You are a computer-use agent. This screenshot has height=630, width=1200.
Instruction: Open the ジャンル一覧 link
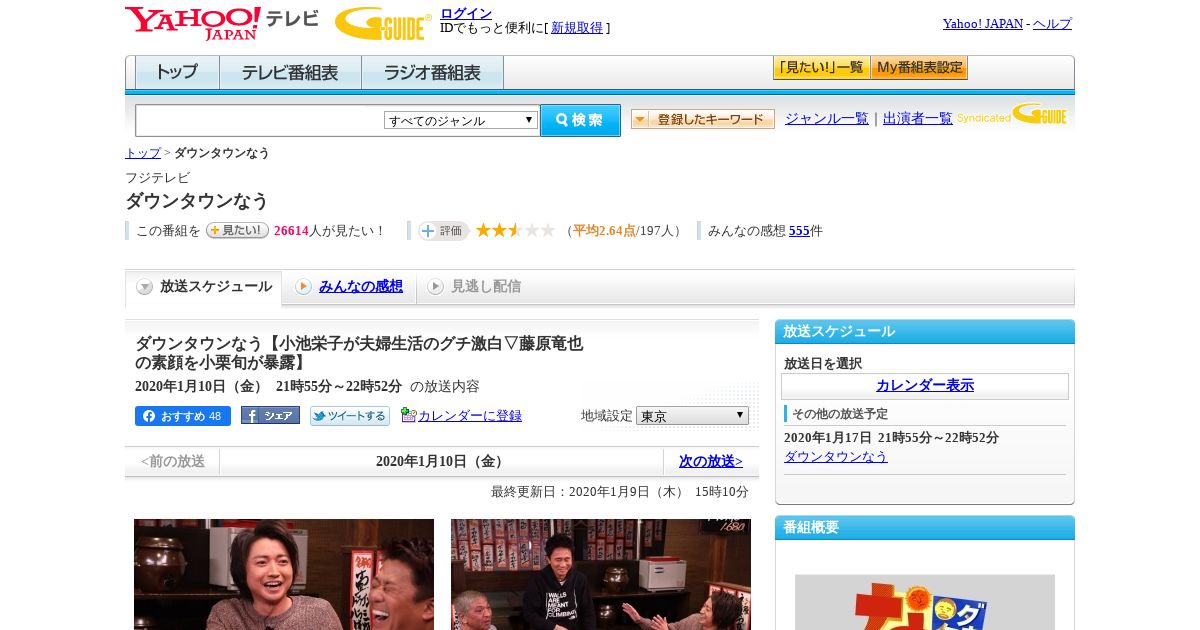click(x=827, y=119)
